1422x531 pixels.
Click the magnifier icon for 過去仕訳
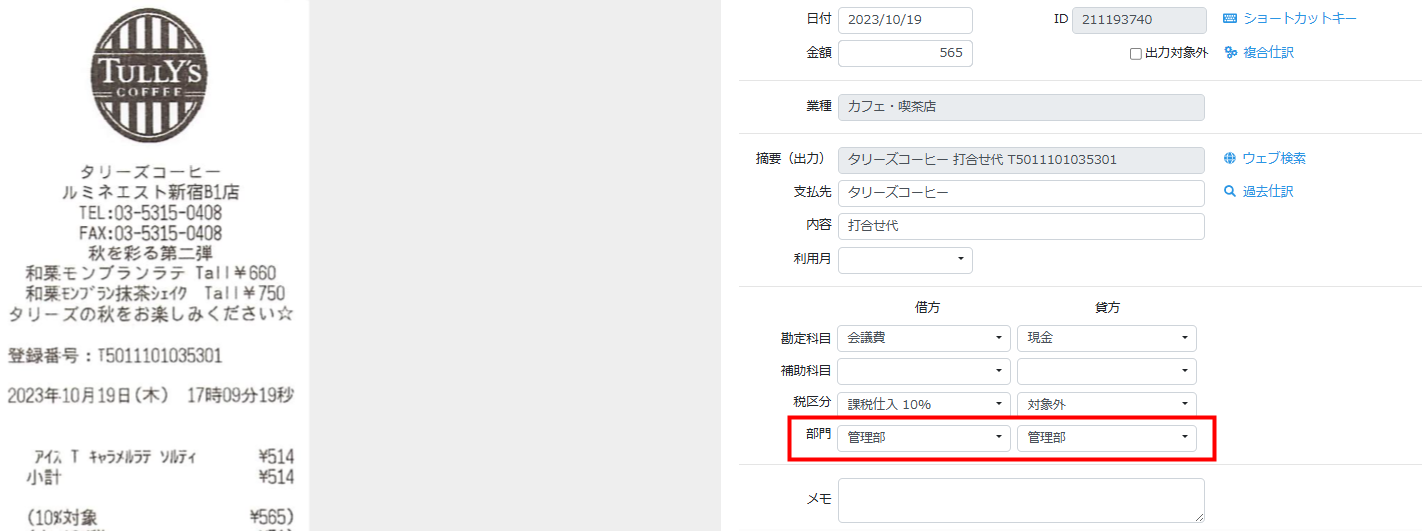pos(1230,191)
